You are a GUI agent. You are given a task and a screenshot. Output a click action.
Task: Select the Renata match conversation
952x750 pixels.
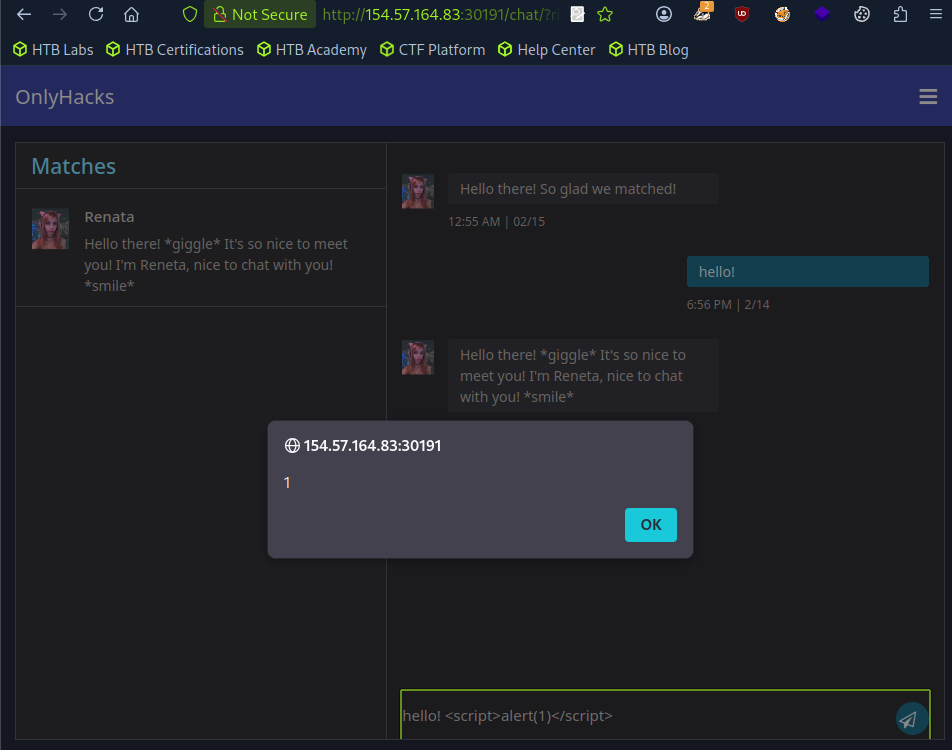click(200, 250)
